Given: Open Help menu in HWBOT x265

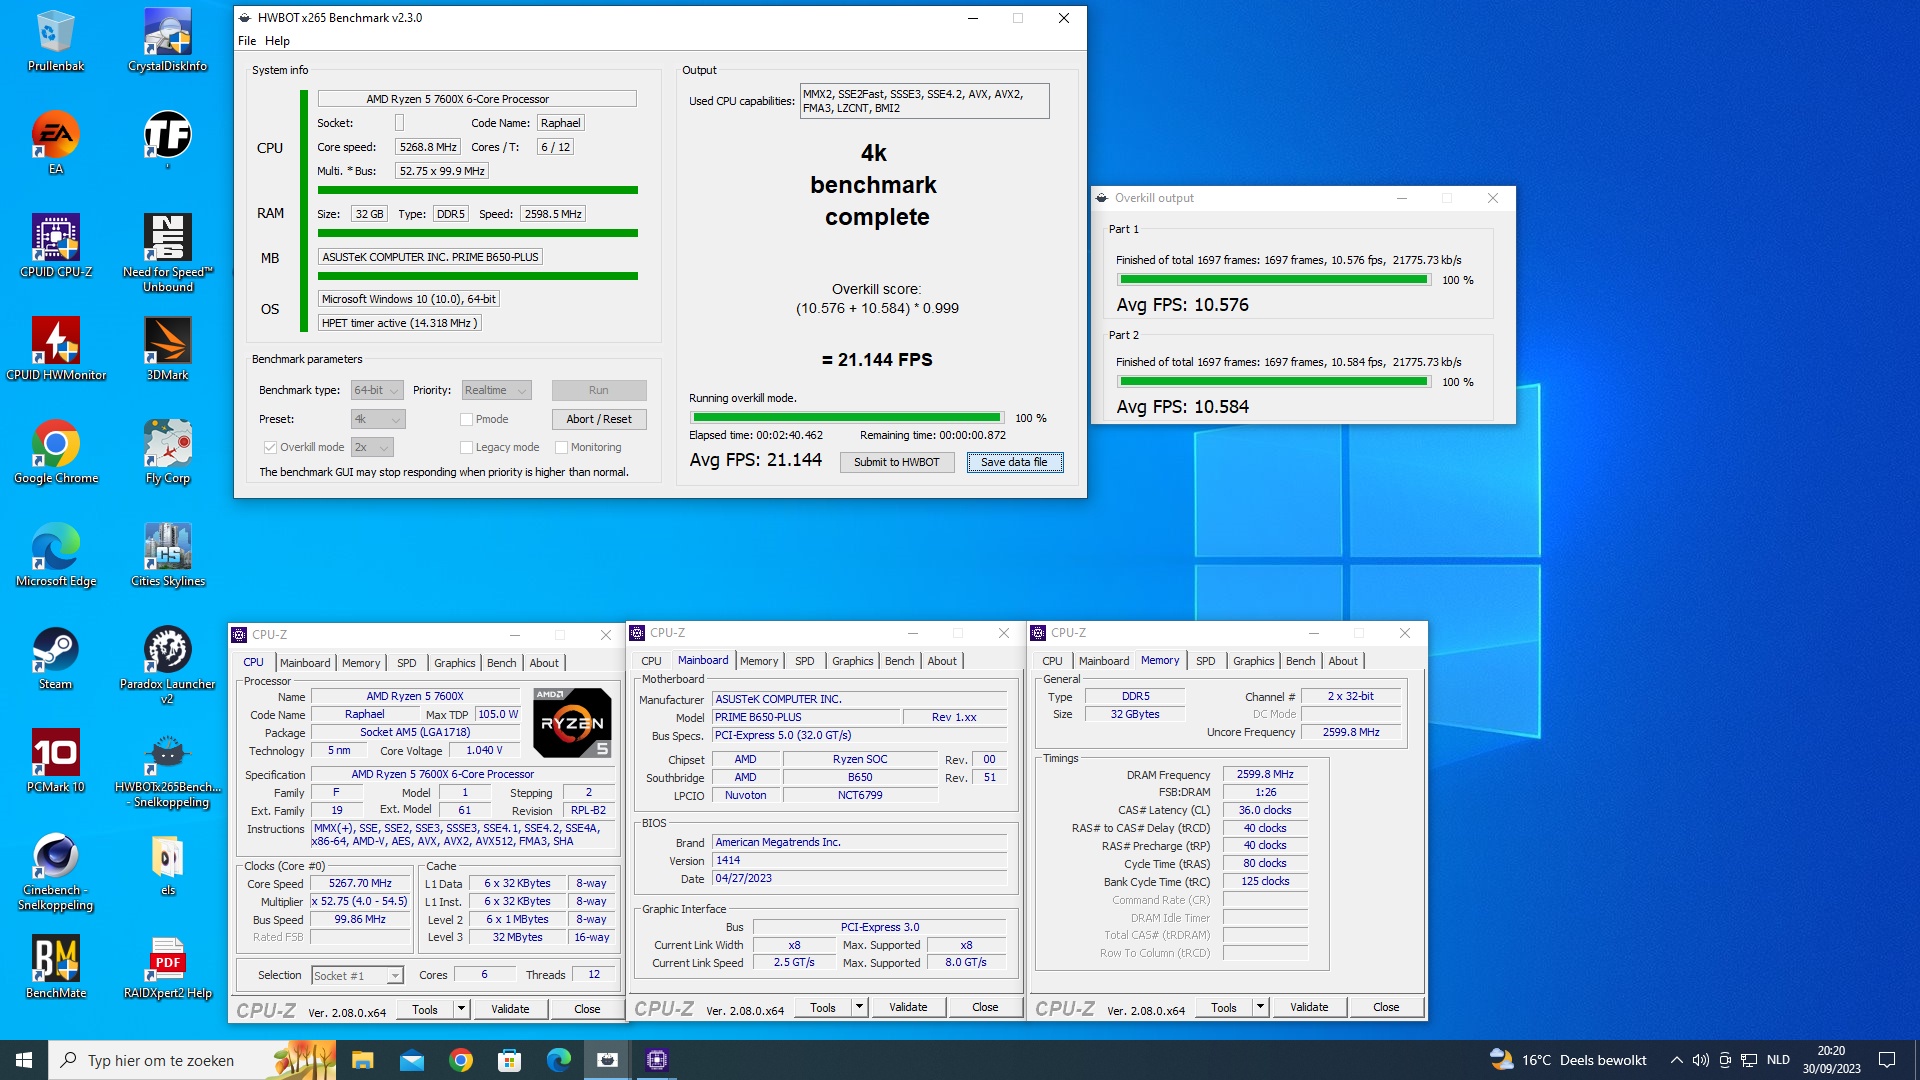Looking at the screenshot, I should pos(277,41).
